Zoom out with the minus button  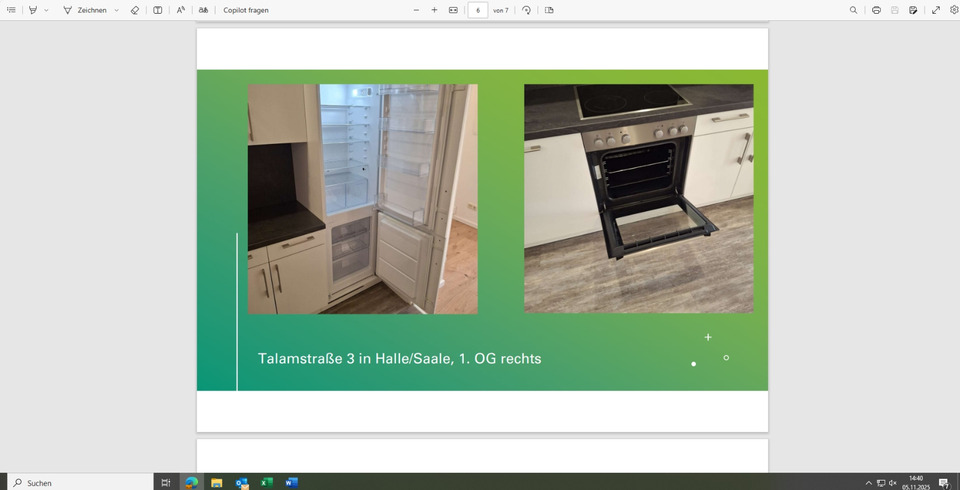(x=417, y=10)
